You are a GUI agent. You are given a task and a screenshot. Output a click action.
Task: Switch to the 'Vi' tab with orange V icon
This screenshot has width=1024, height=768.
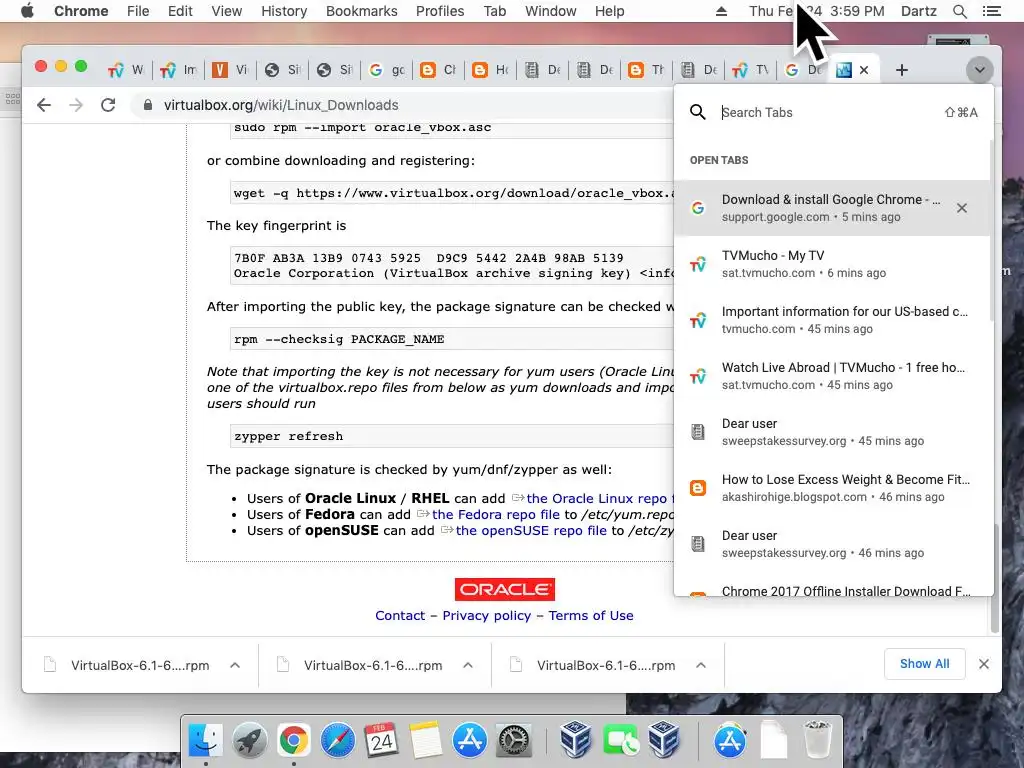(230, 70)
